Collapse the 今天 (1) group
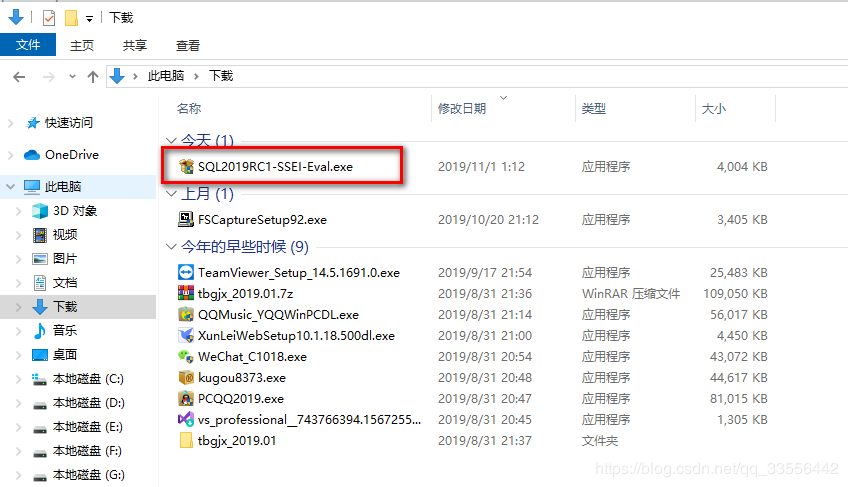 171,141
